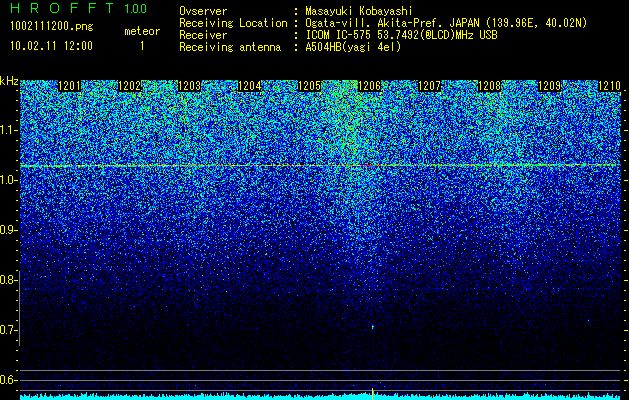Viewport: 629px width, 400px height.
Task: Click the Receiving antenna label
Action: [230, 47]
